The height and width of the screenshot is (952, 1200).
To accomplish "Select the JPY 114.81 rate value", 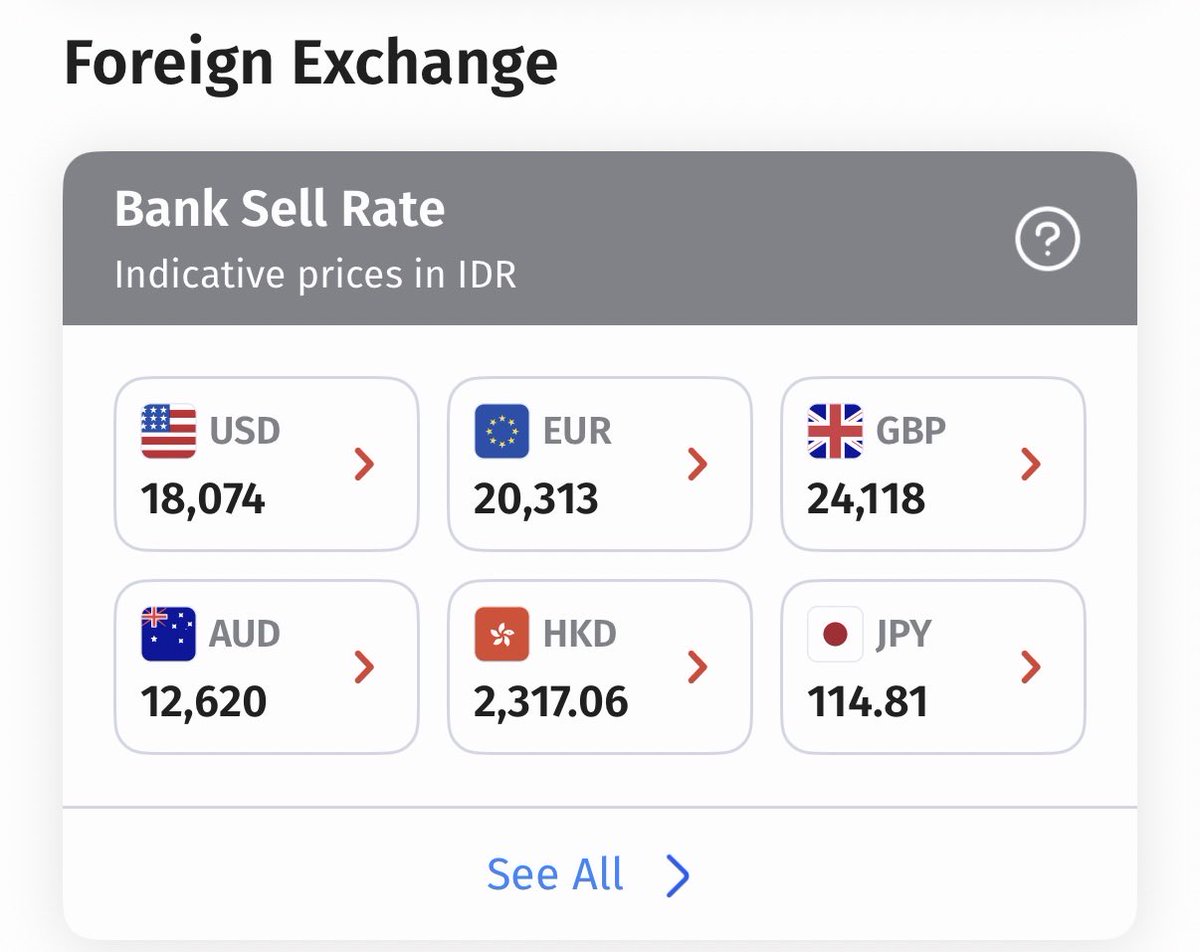I will [x=867, y=702].
